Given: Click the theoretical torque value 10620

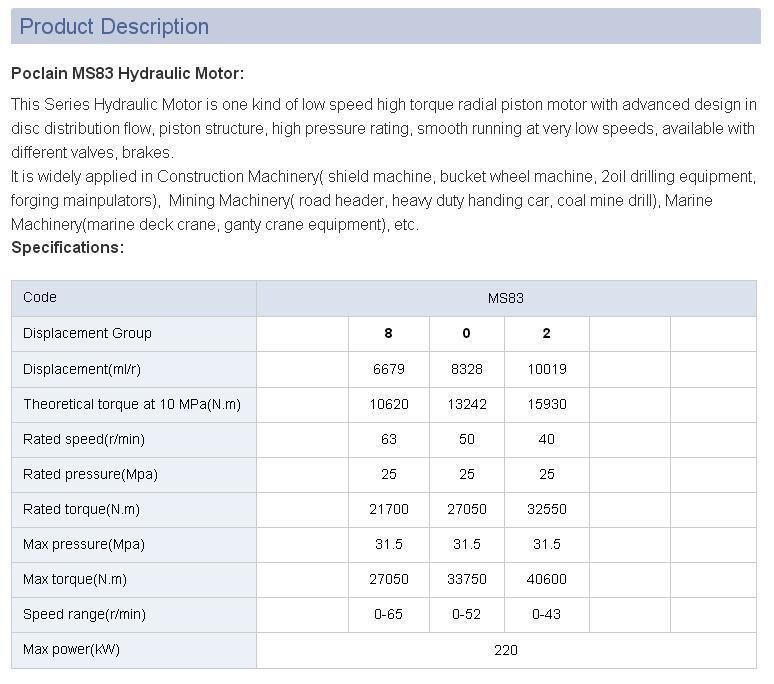Looking at the screenshot, I should coord(388,404).
